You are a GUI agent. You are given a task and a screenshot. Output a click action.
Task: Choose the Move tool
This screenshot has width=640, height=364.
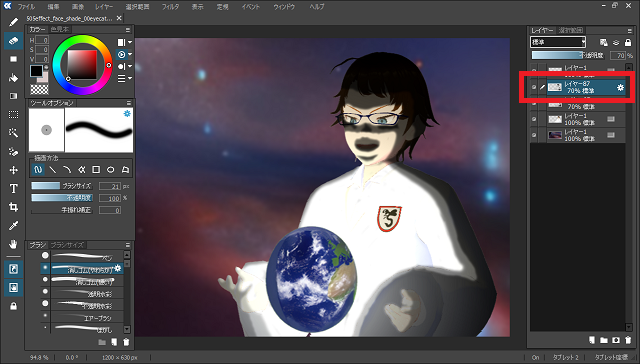point(13,170)
